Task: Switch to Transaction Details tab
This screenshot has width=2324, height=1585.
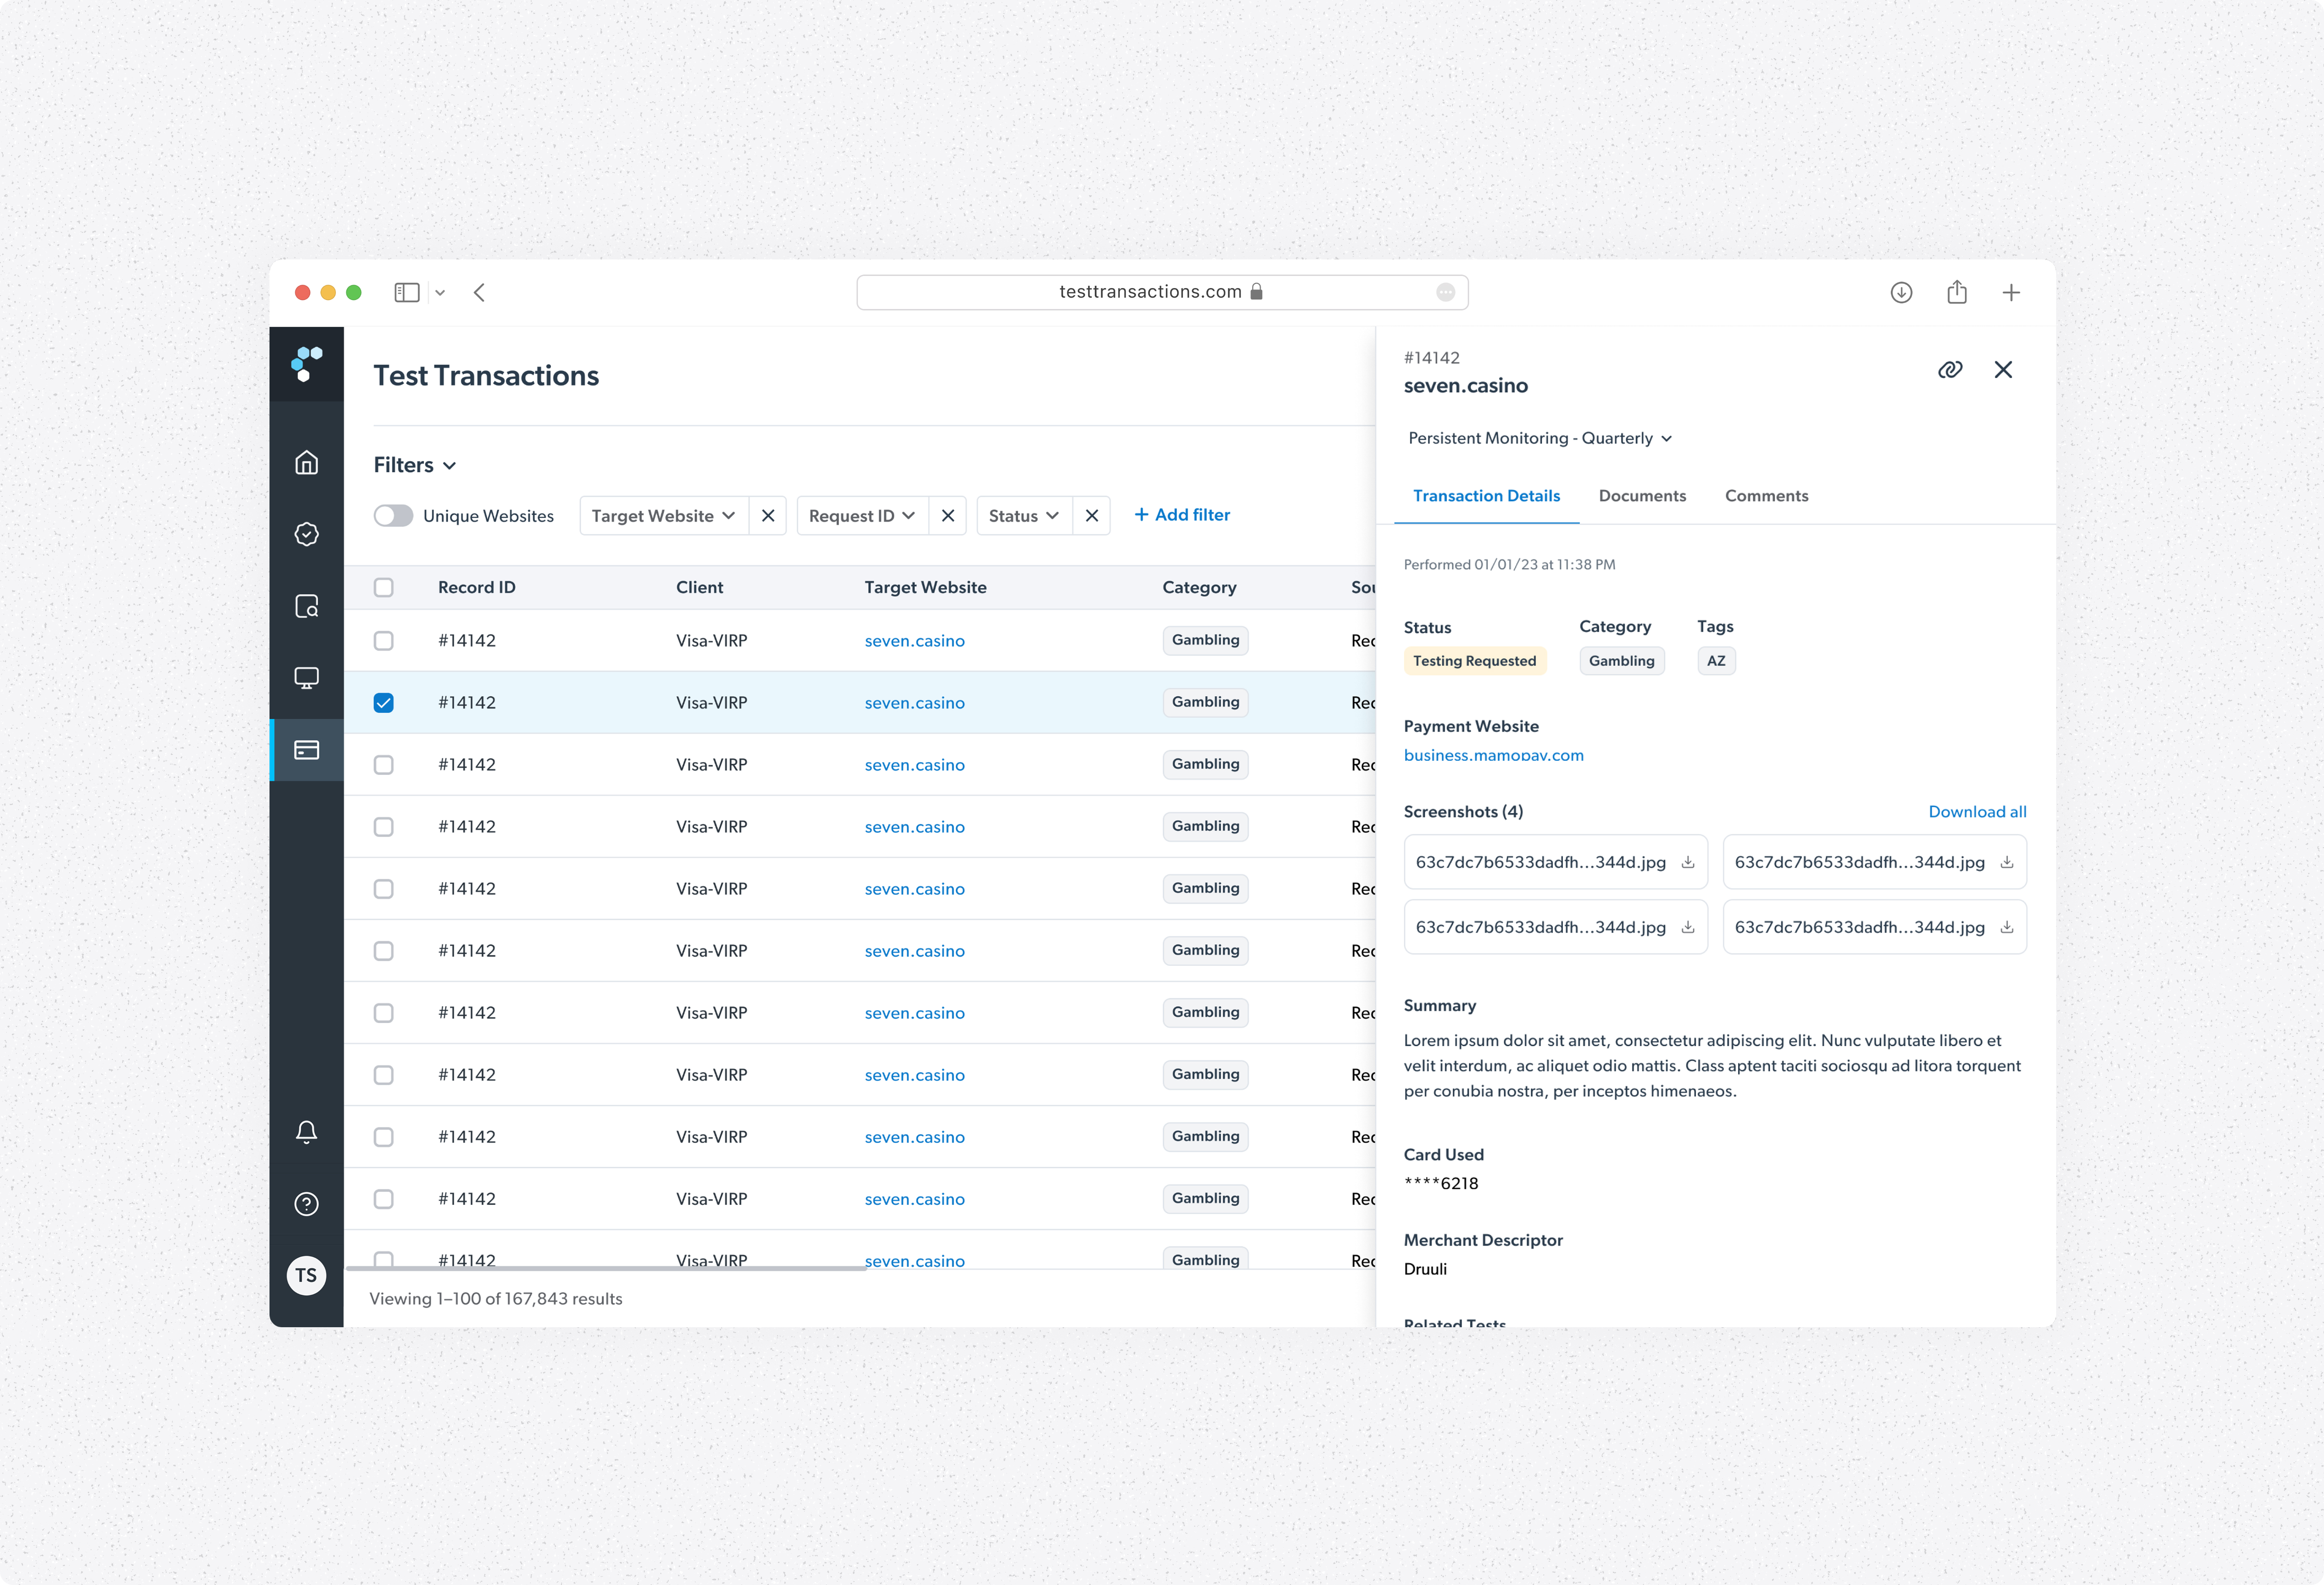Action: tap(1486, 496)
